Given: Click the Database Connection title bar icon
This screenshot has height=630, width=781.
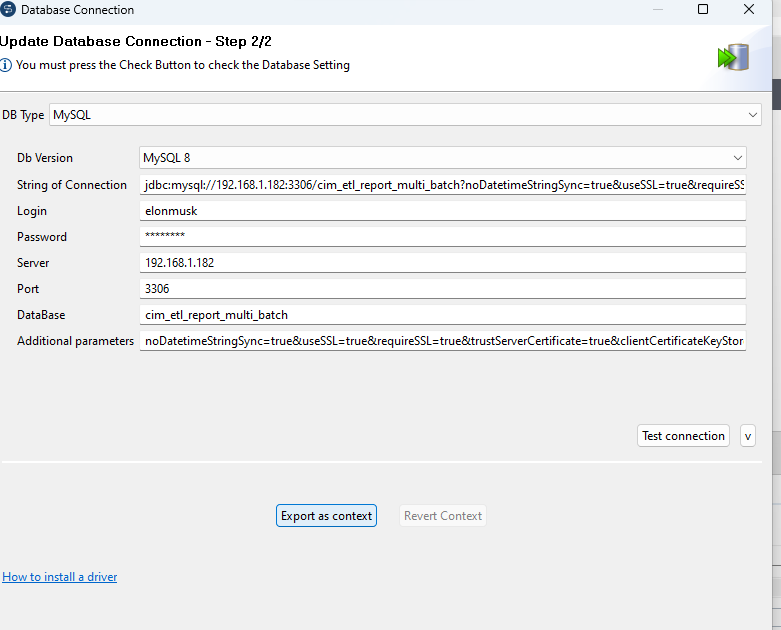Looking at the screenshot, I should pyautogui.click(x=9, y=10).
